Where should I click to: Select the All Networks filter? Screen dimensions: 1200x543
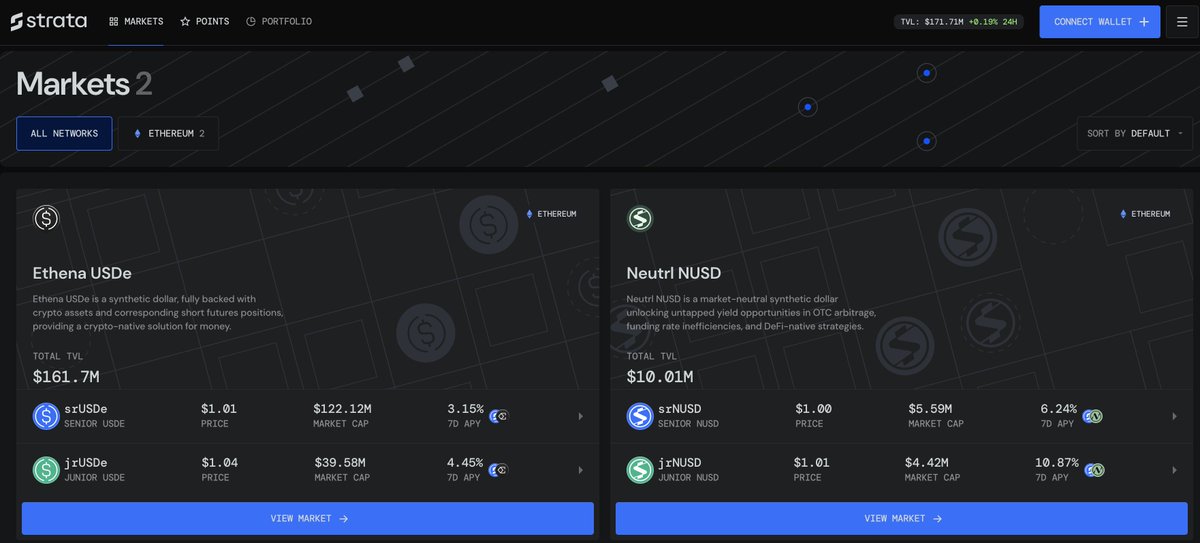[x=64, y=133]
